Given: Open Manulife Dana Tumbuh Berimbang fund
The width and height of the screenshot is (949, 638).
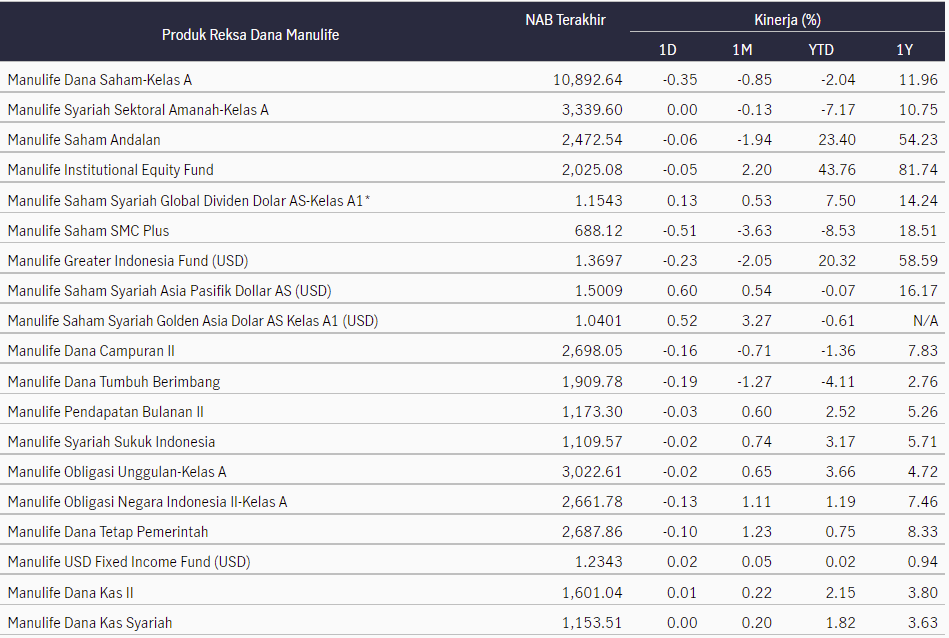Looking at the screenshot, I should point(114,382).
